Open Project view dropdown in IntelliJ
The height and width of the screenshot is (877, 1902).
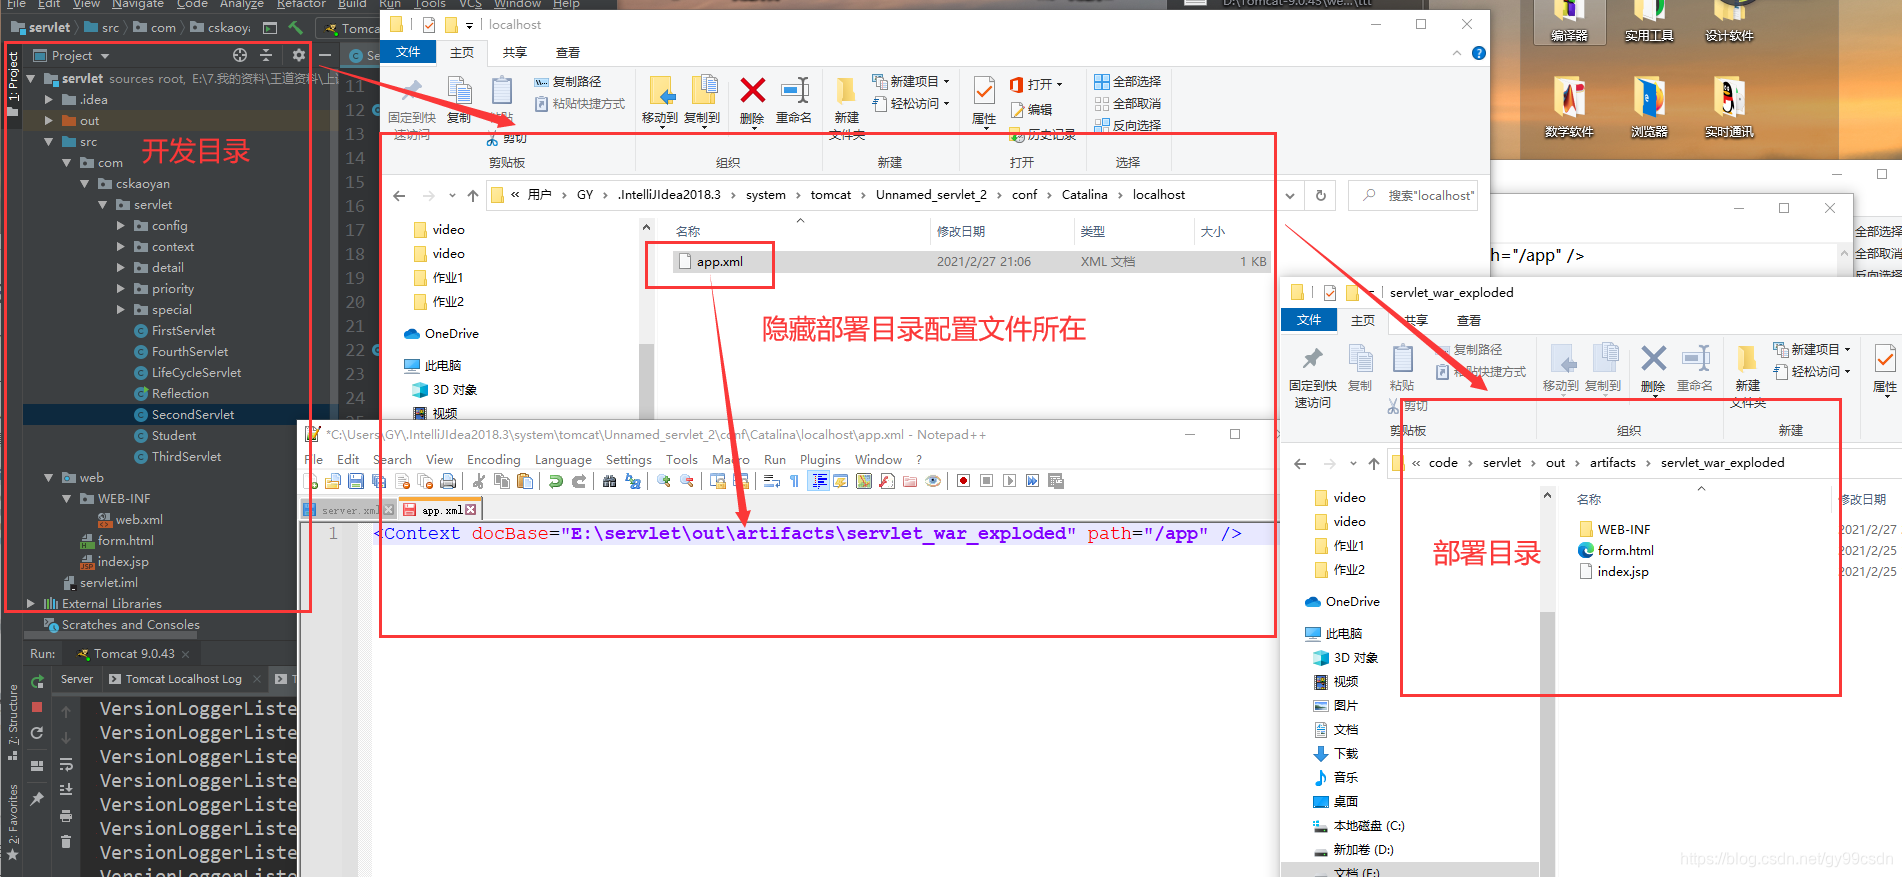click(x=104, y=56)
